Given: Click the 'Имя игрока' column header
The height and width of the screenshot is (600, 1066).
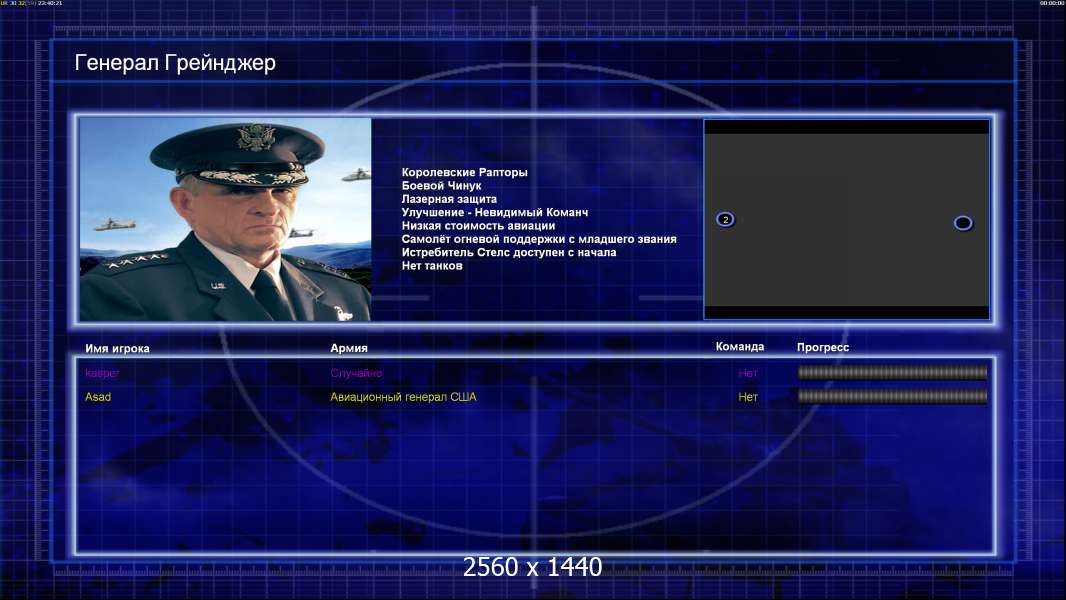Looking at the screenshot, I should (117, 349).
